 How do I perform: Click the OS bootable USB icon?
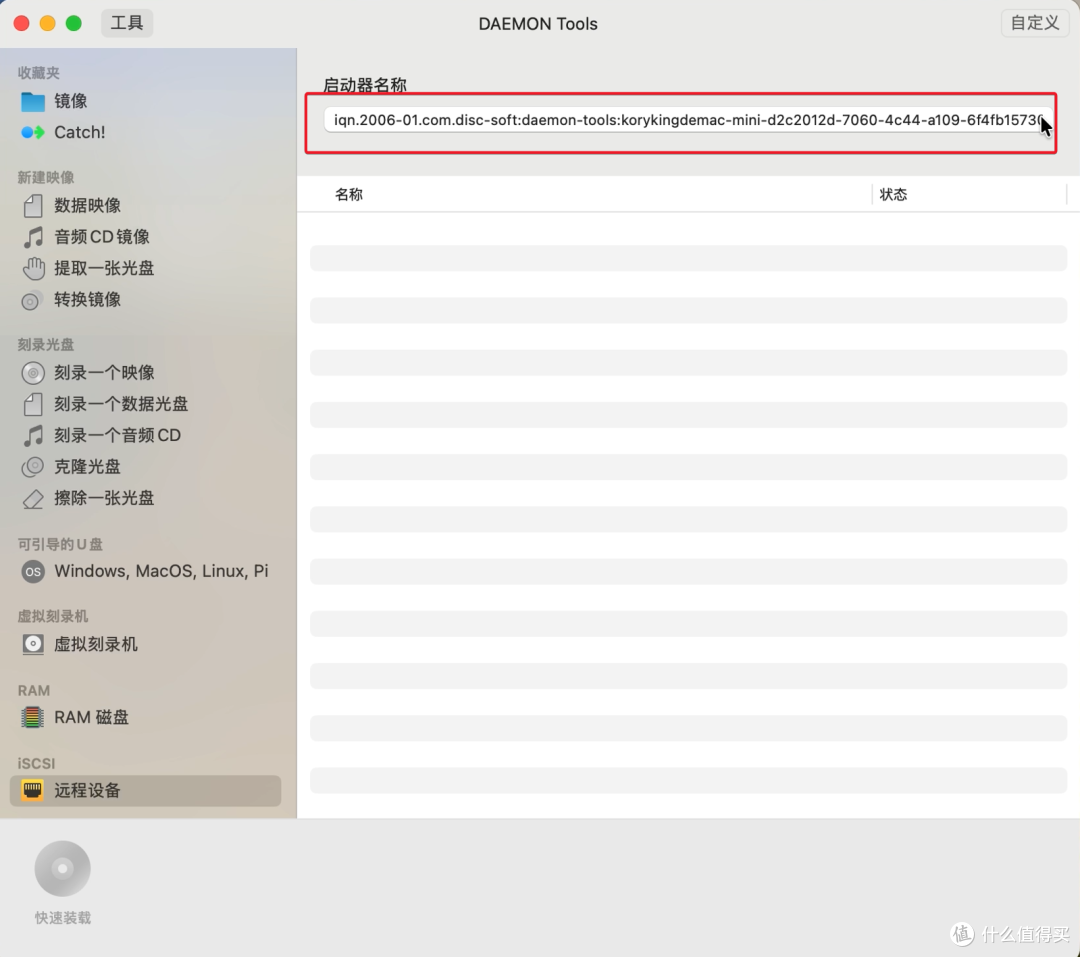point(32,571)
